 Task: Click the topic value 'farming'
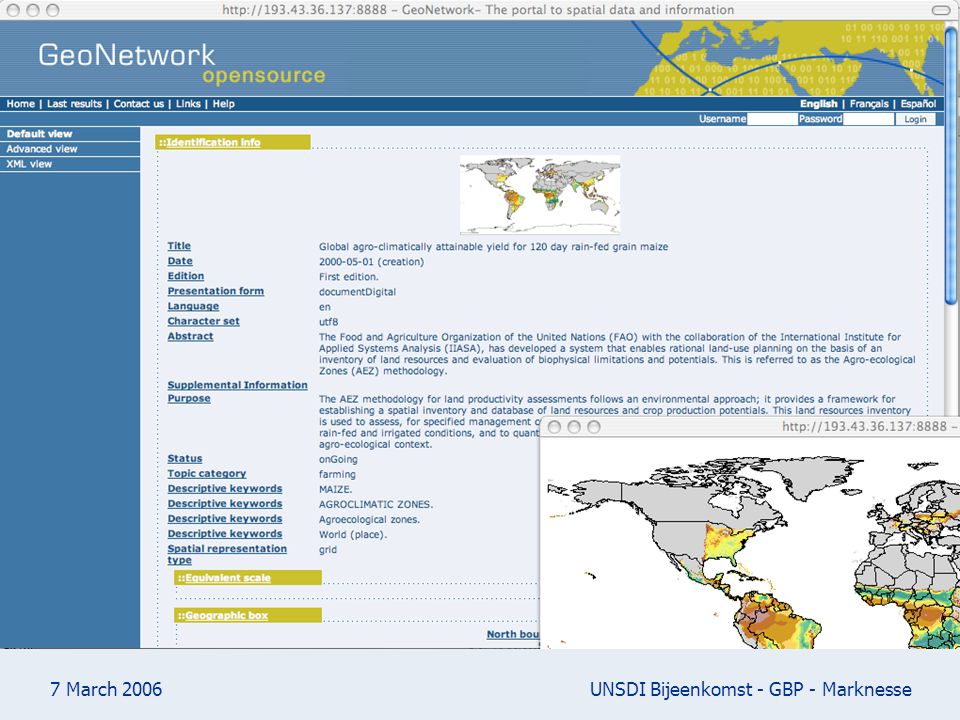click(x=337, y=474)
